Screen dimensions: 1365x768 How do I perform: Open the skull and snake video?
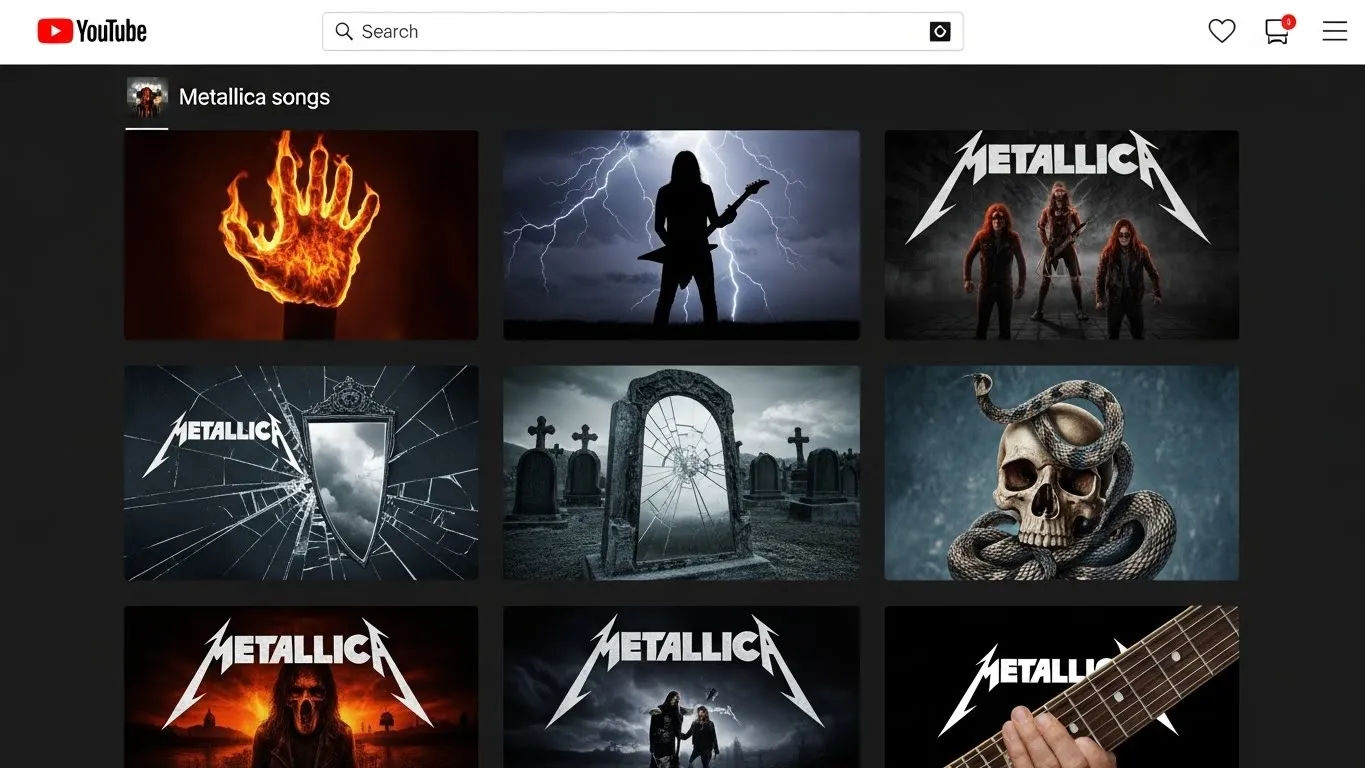coord(1061,472)
